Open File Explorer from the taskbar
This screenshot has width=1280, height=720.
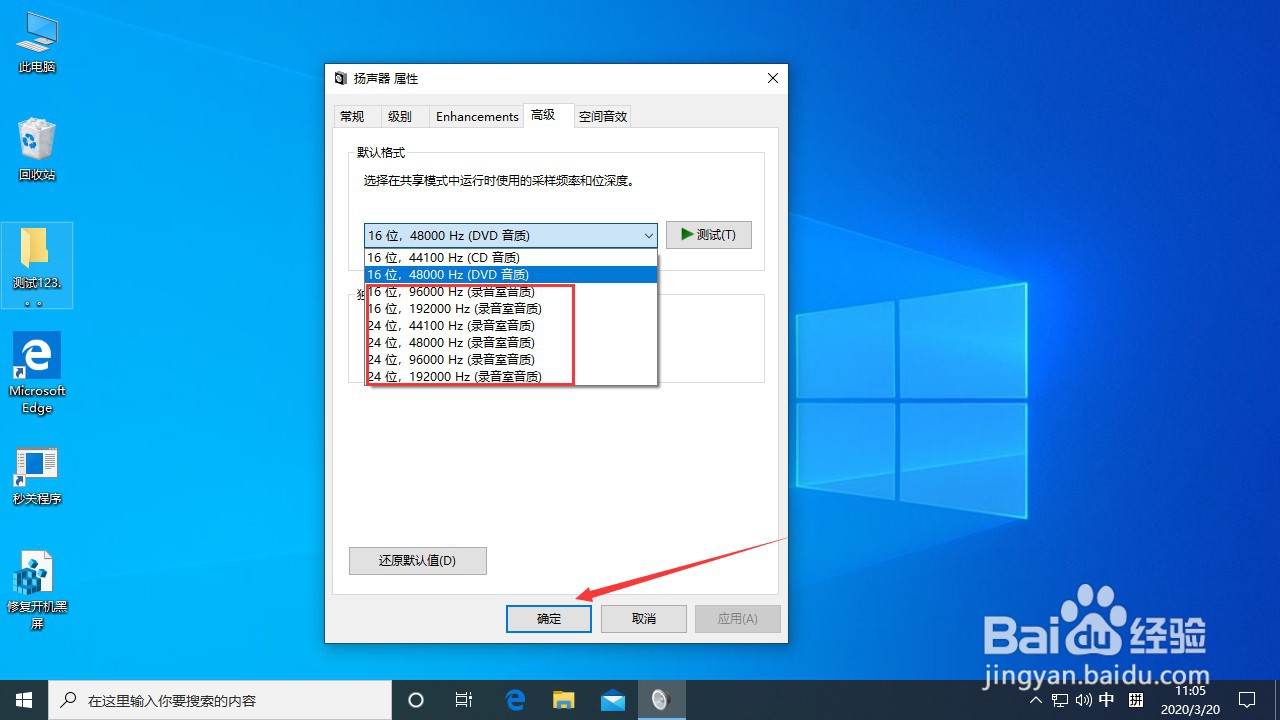(563, 700)
